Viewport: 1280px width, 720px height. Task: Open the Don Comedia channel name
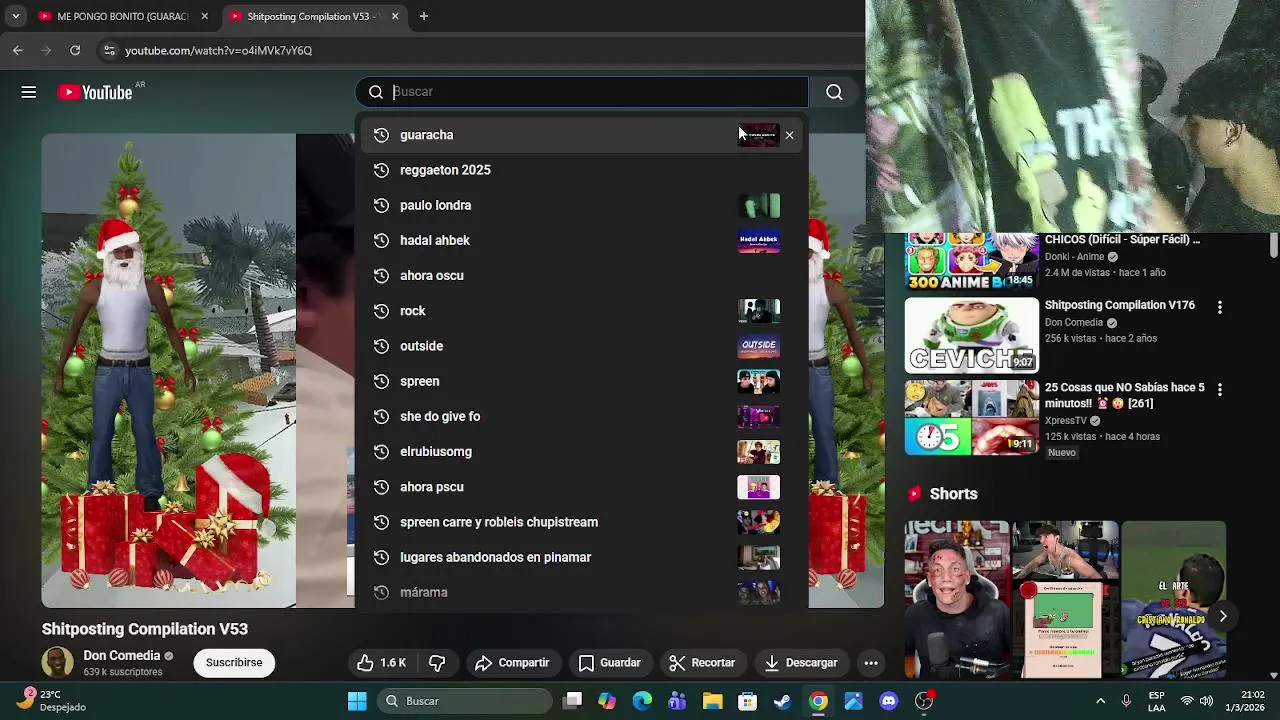pos(122,656)
